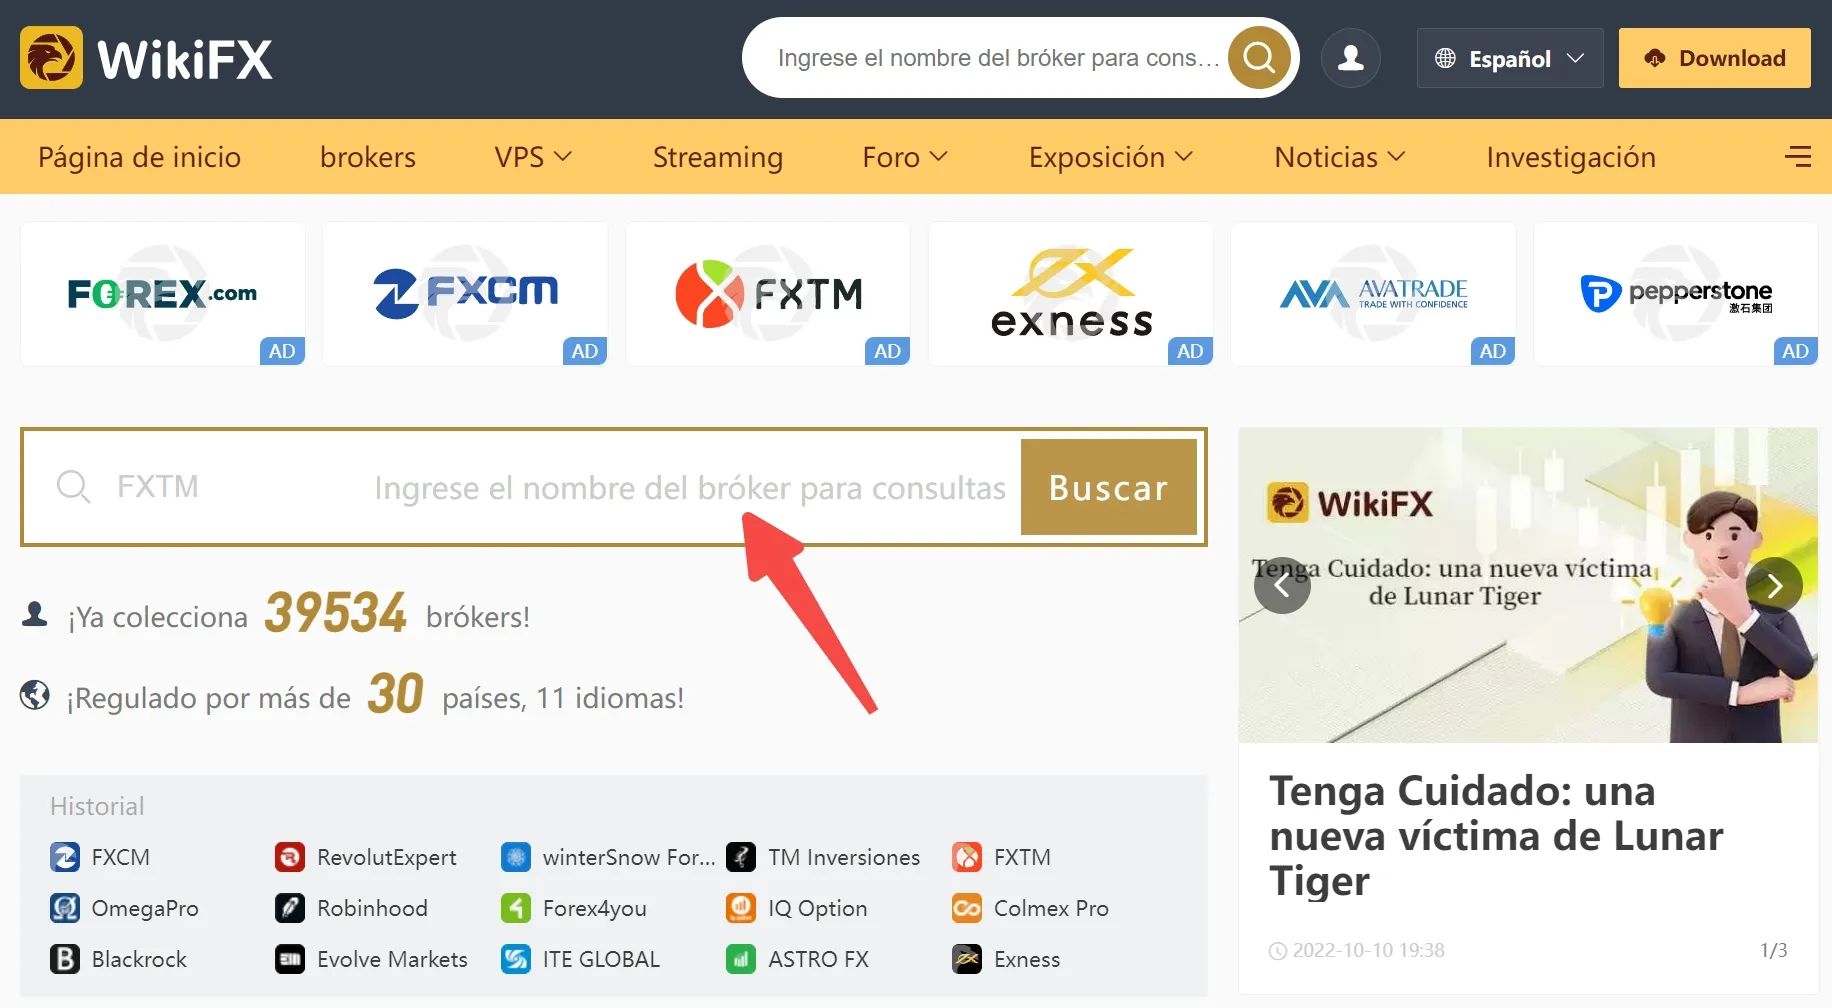Click the Download button
1832x1008 pixels.
(1715, 58)
